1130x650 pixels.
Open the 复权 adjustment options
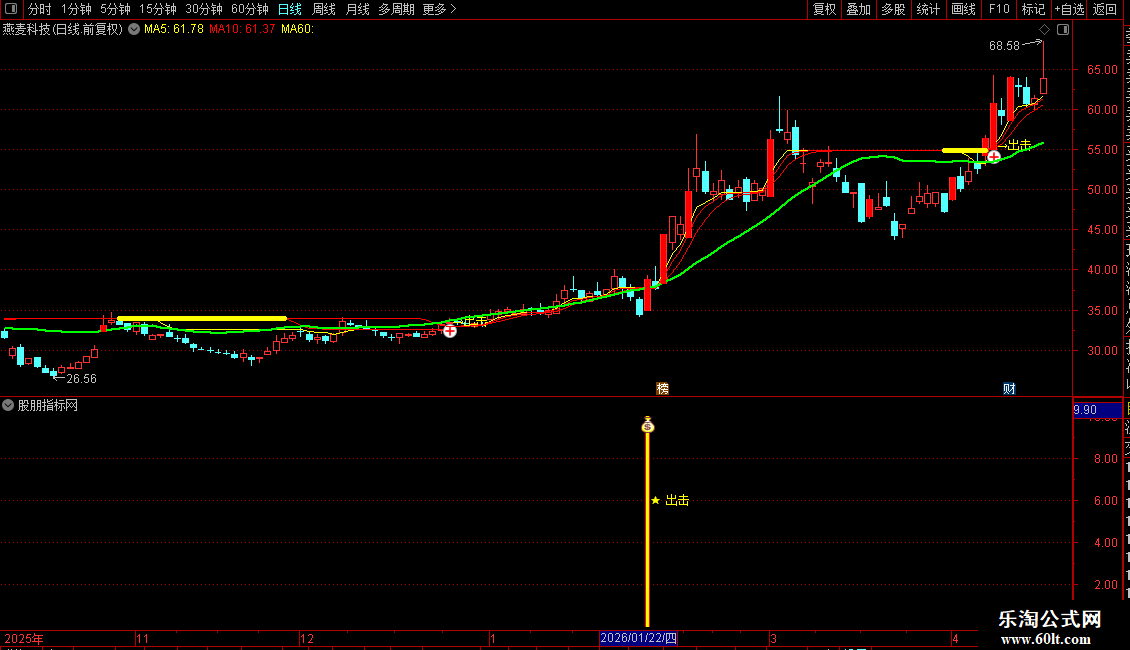pyautogui.click(x=824, y=9)
